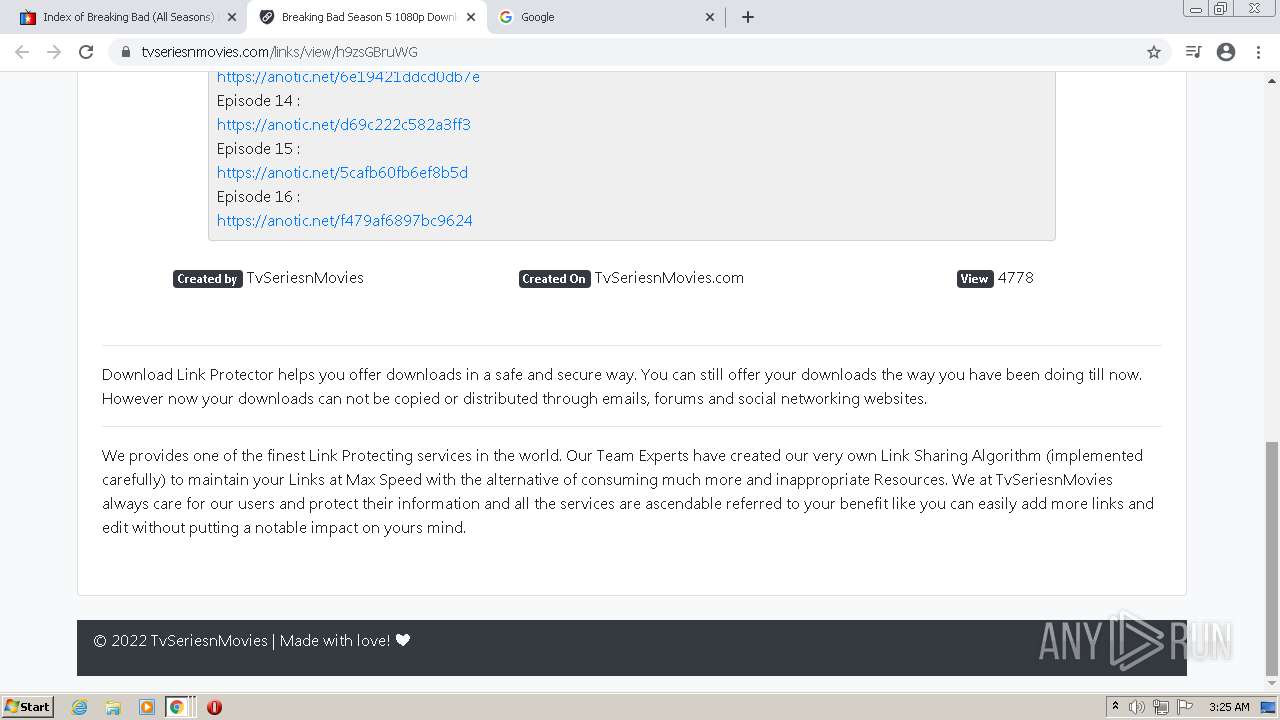The width and height of the screenshot is (1280, 720).
Task: Click the 'Episode 16 :' label
Action: (x=258, y=197)
